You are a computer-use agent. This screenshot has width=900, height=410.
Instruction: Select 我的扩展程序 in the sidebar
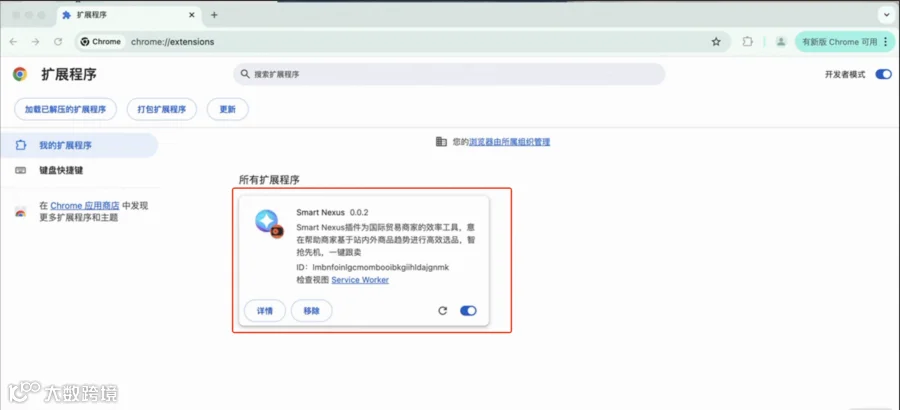[79, 145]
